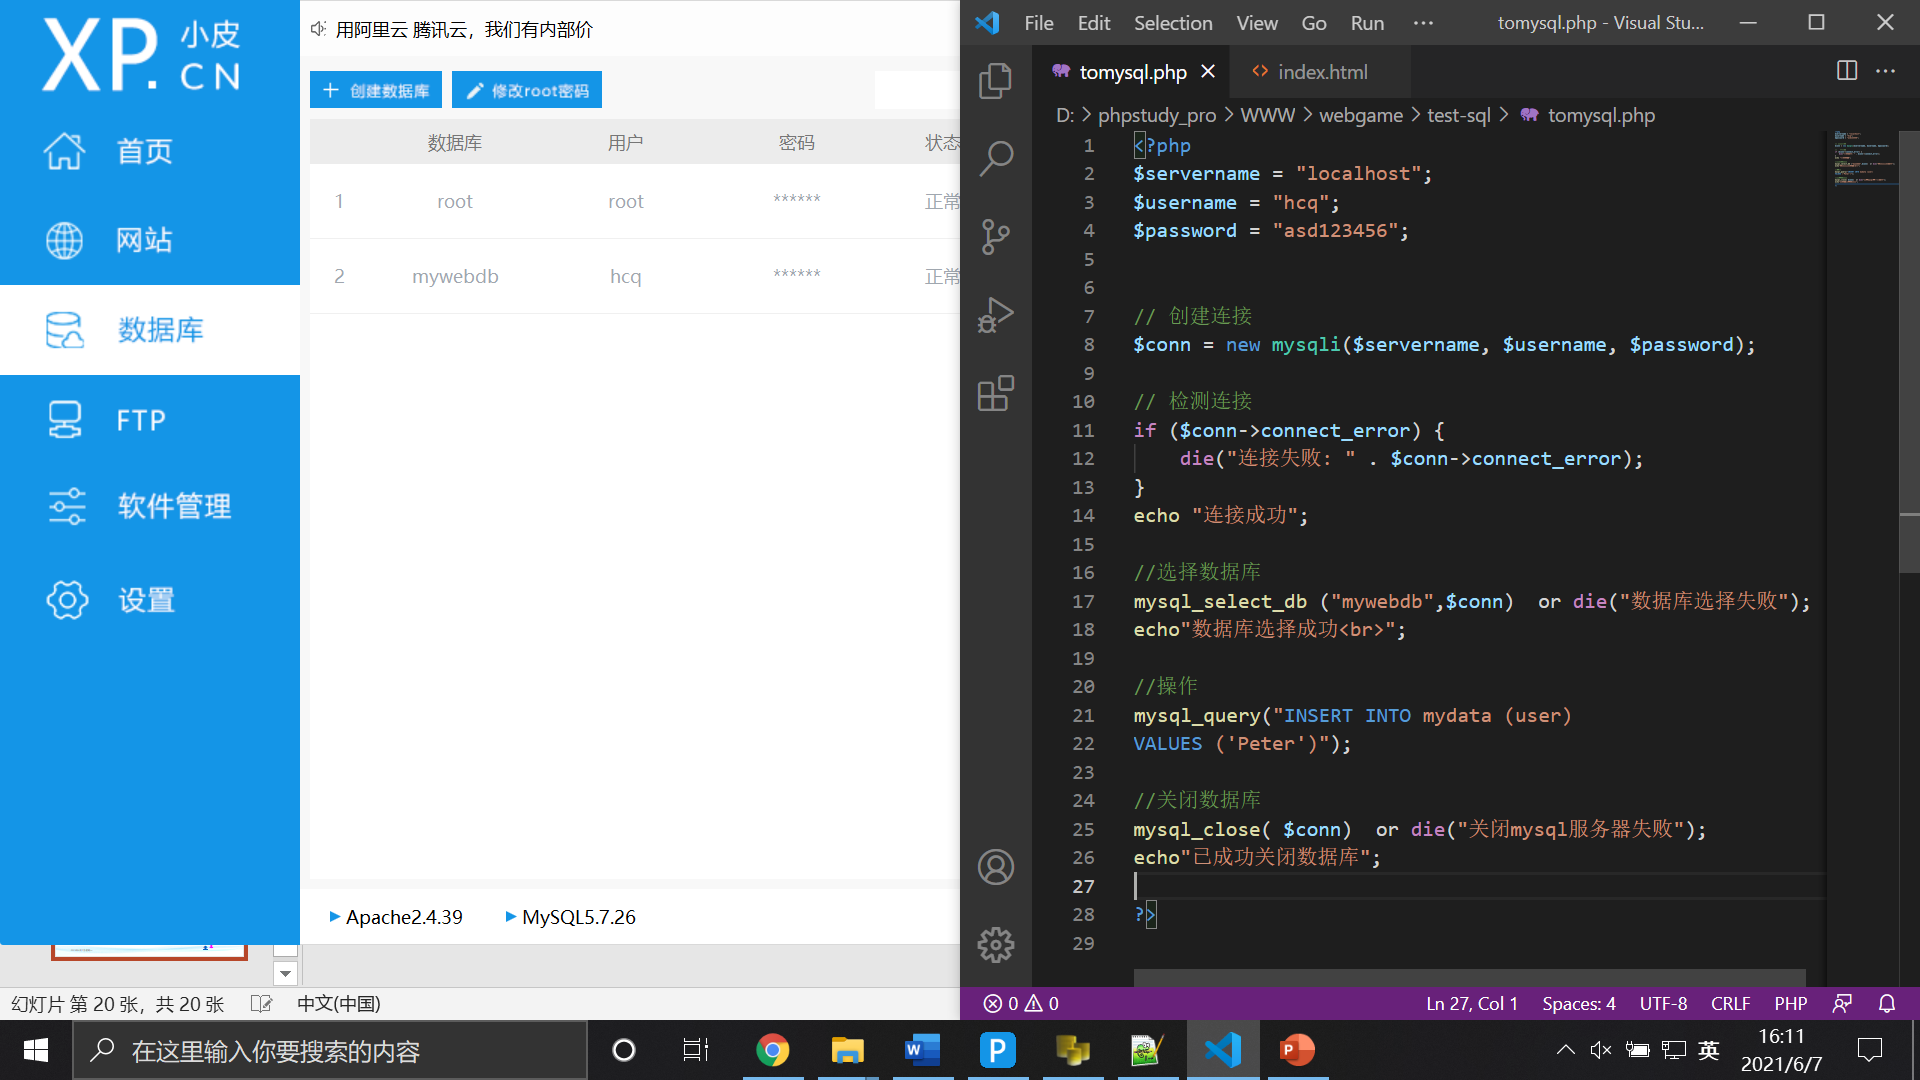Click VS Code vertical scrollbar thumb

(x=1909, y=350)
